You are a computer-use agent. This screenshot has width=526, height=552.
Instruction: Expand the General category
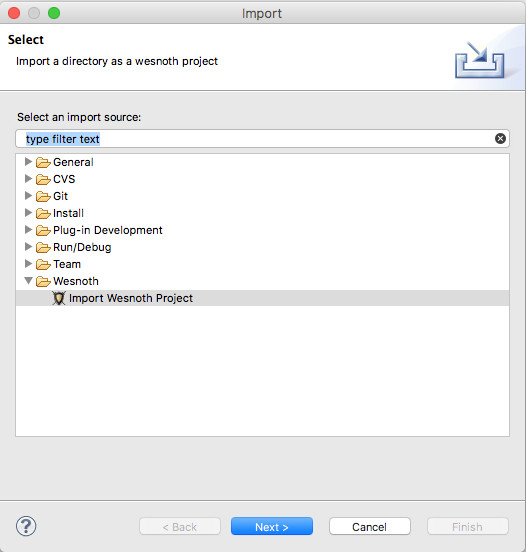[x=28, y=162]
